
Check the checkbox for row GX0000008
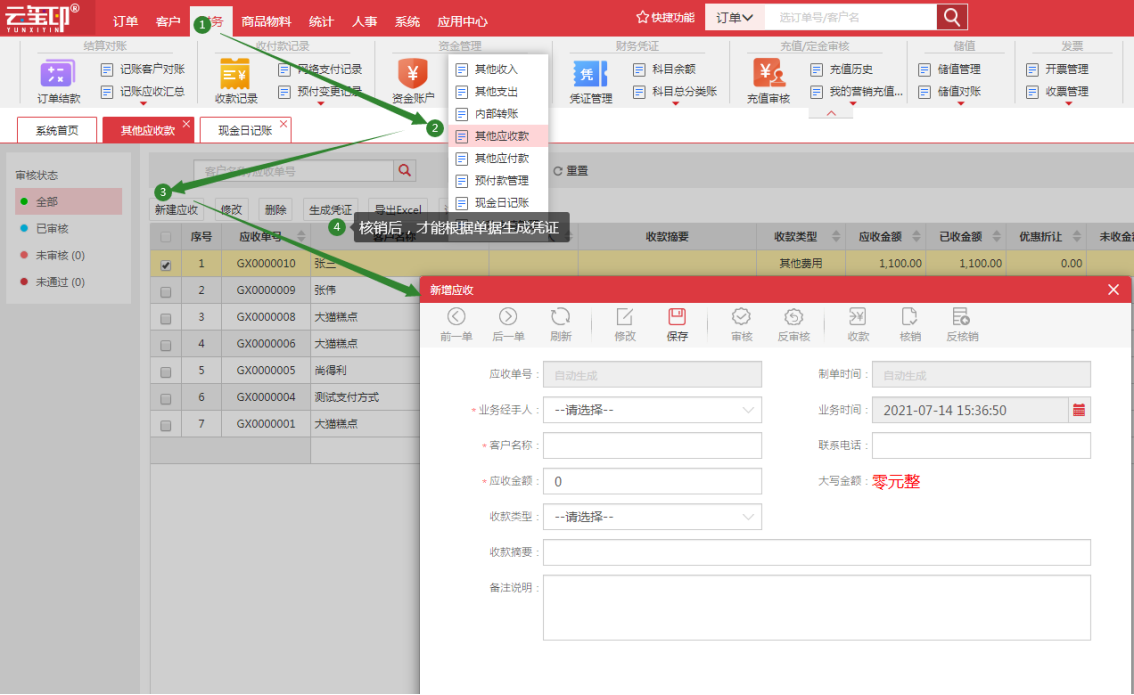coord(166,318)
